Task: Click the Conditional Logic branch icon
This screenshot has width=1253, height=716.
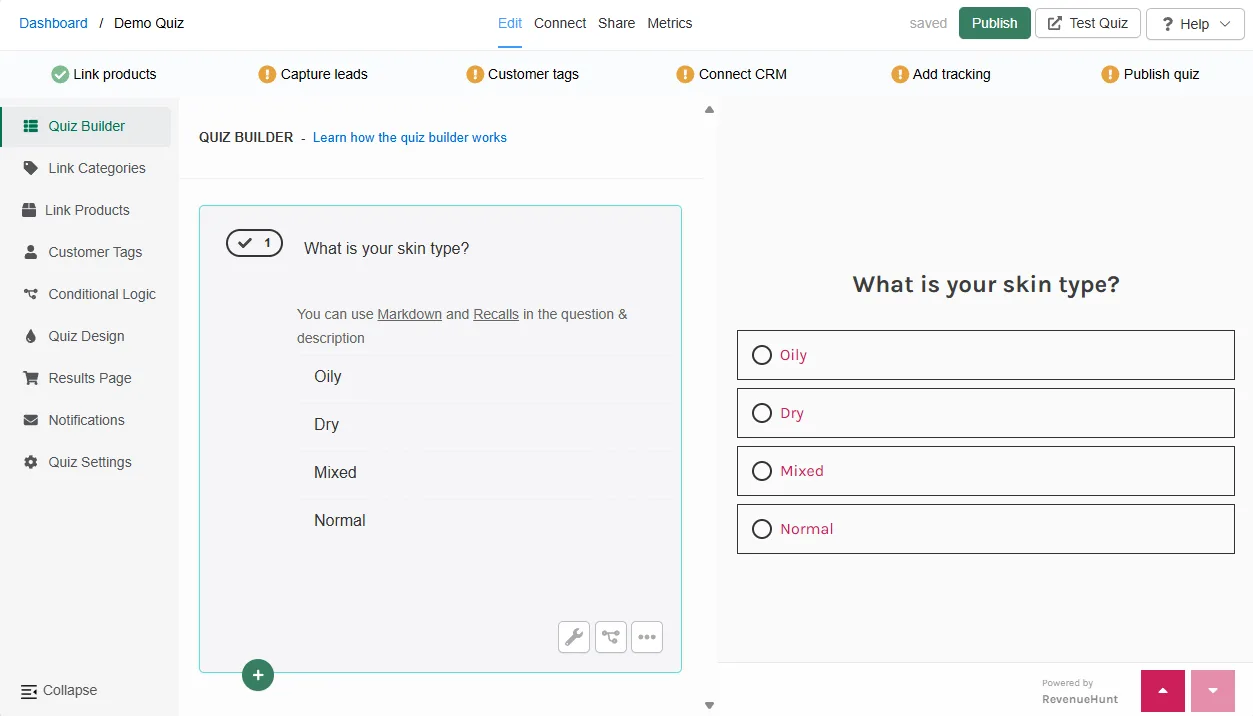Action: [30, 294]
